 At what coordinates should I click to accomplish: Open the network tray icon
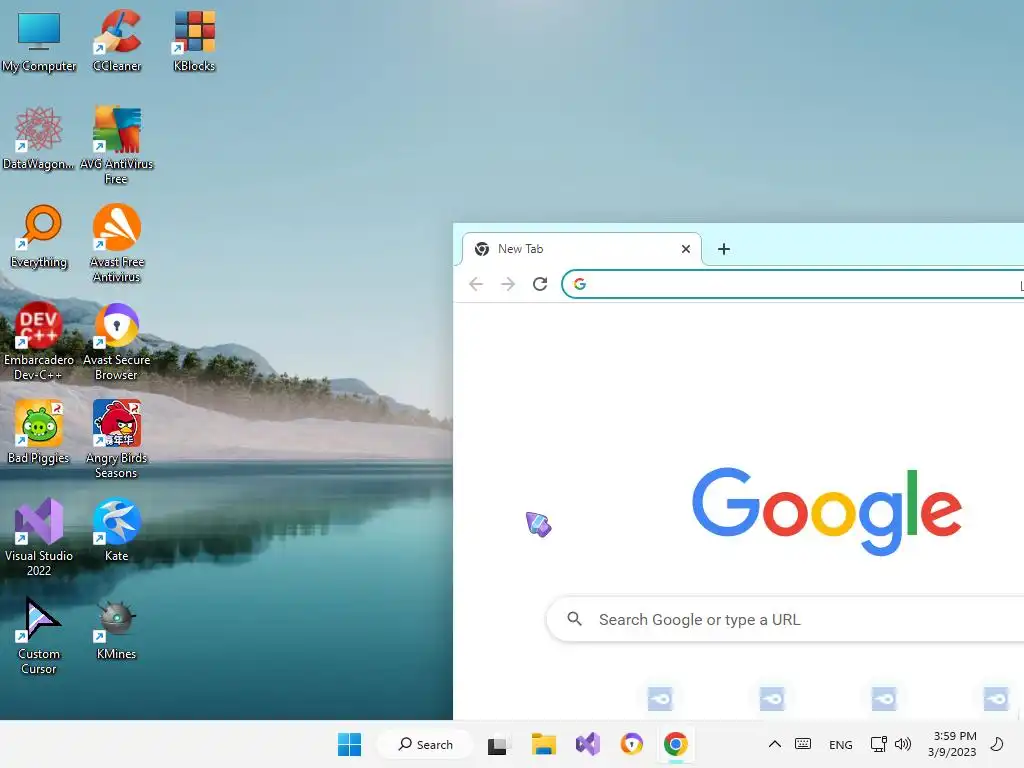[879, 744]
